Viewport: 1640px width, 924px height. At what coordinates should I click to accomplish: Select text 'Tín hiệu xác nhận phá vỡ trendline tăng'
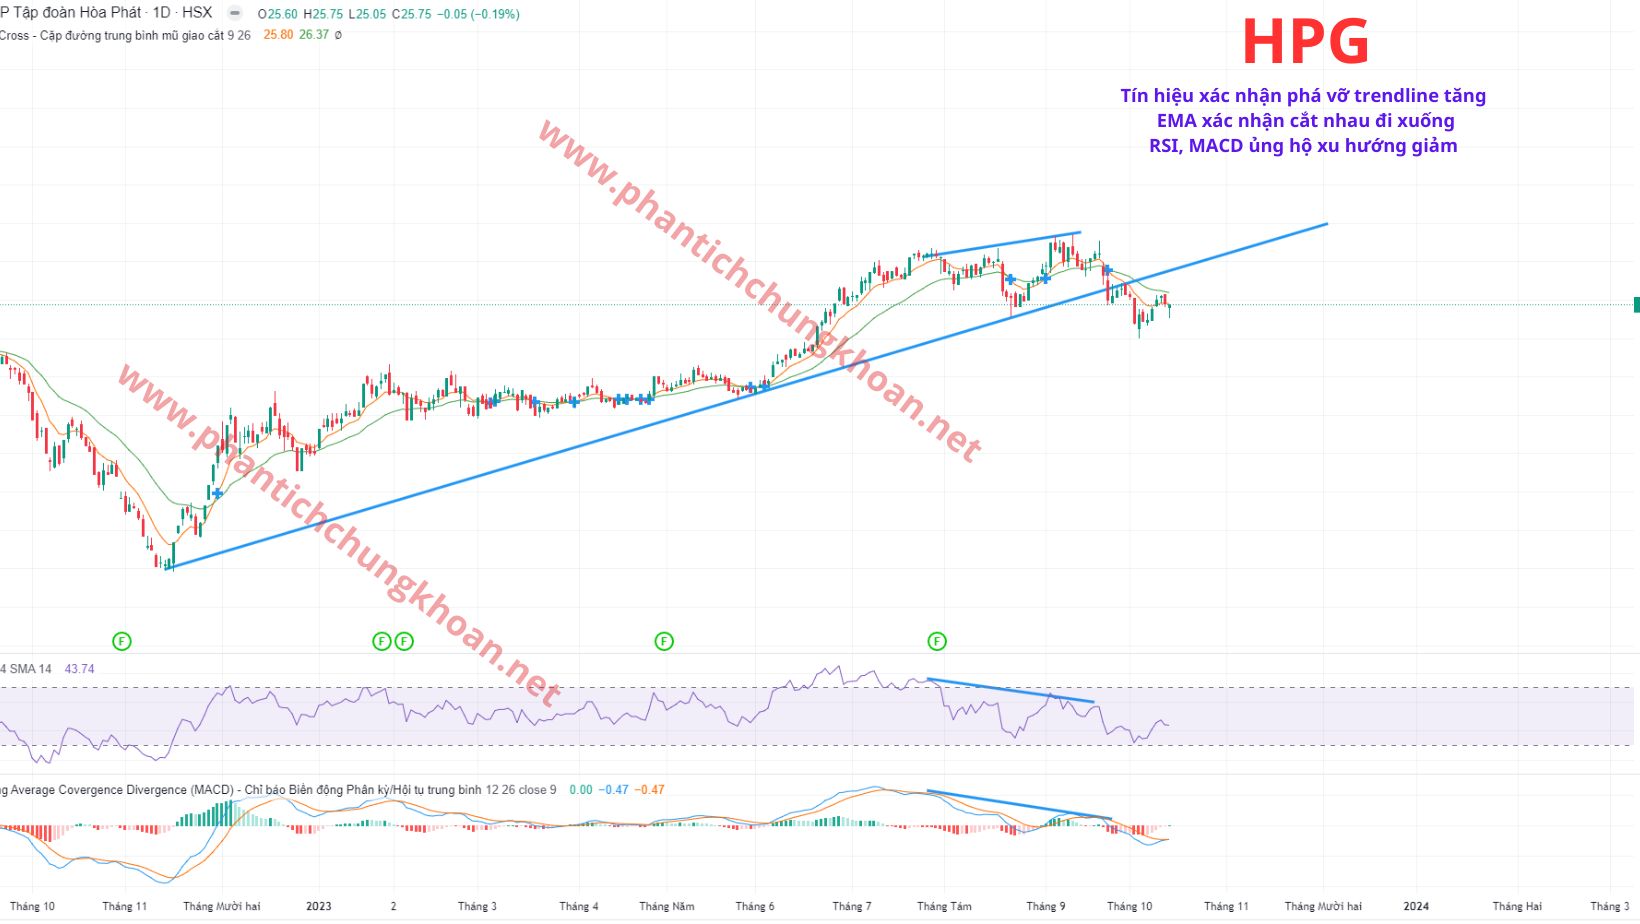tap(1303, 96)
